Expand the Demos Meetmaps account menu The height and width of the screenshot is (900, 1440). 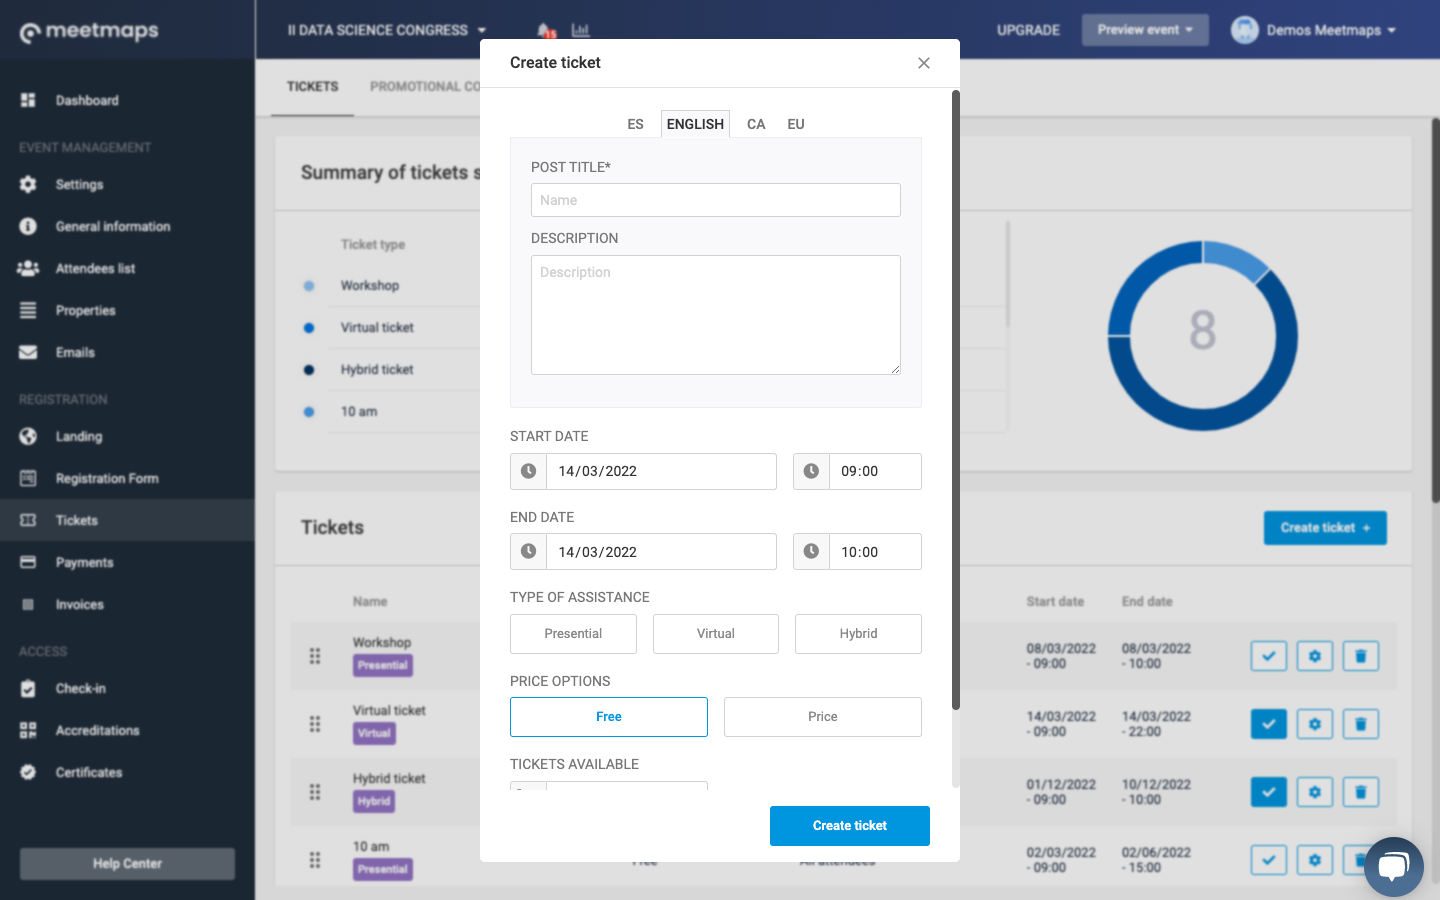pyautogui.click(x=1316, y=30)
